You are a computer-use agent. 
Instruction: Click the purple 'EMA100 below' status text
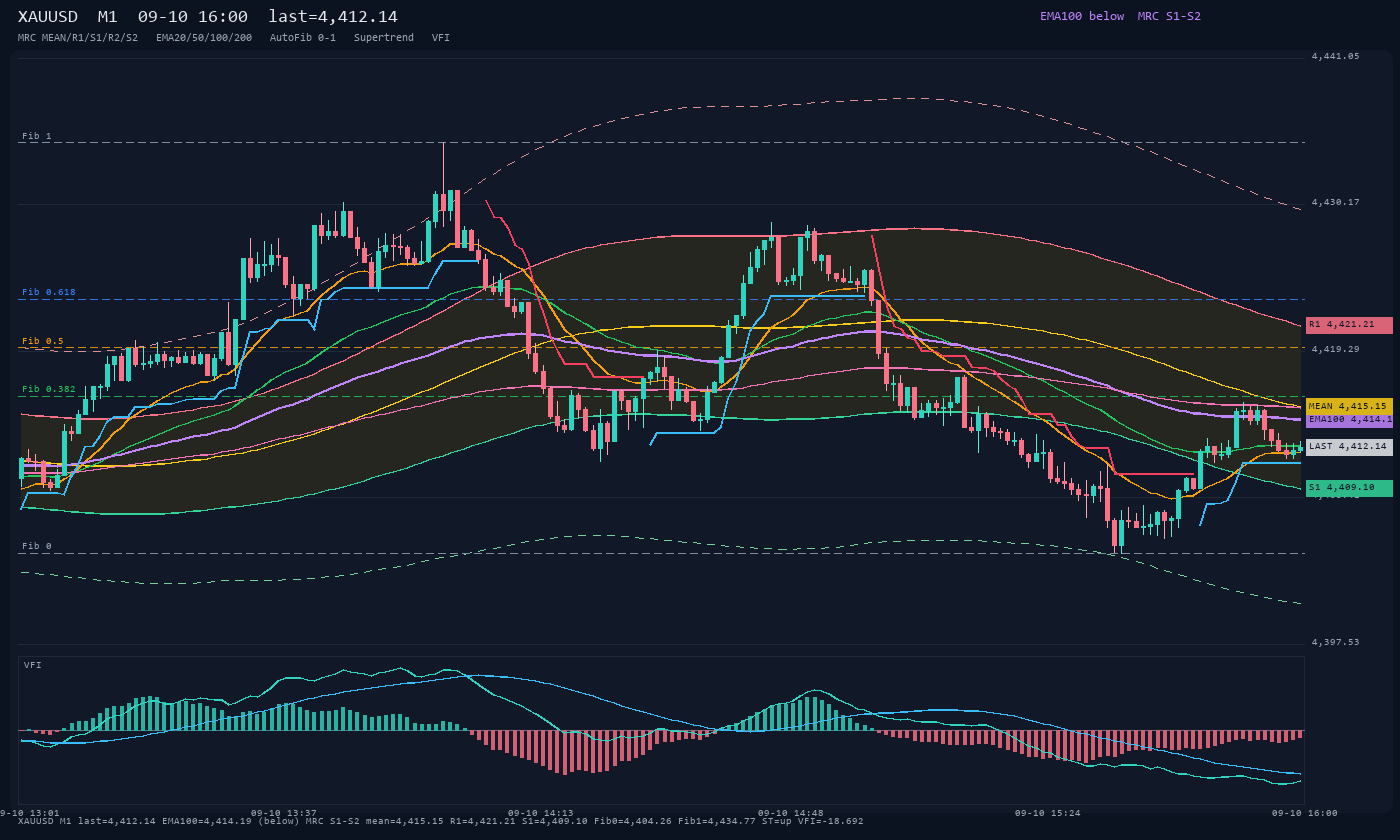(x=1082, y=16)
